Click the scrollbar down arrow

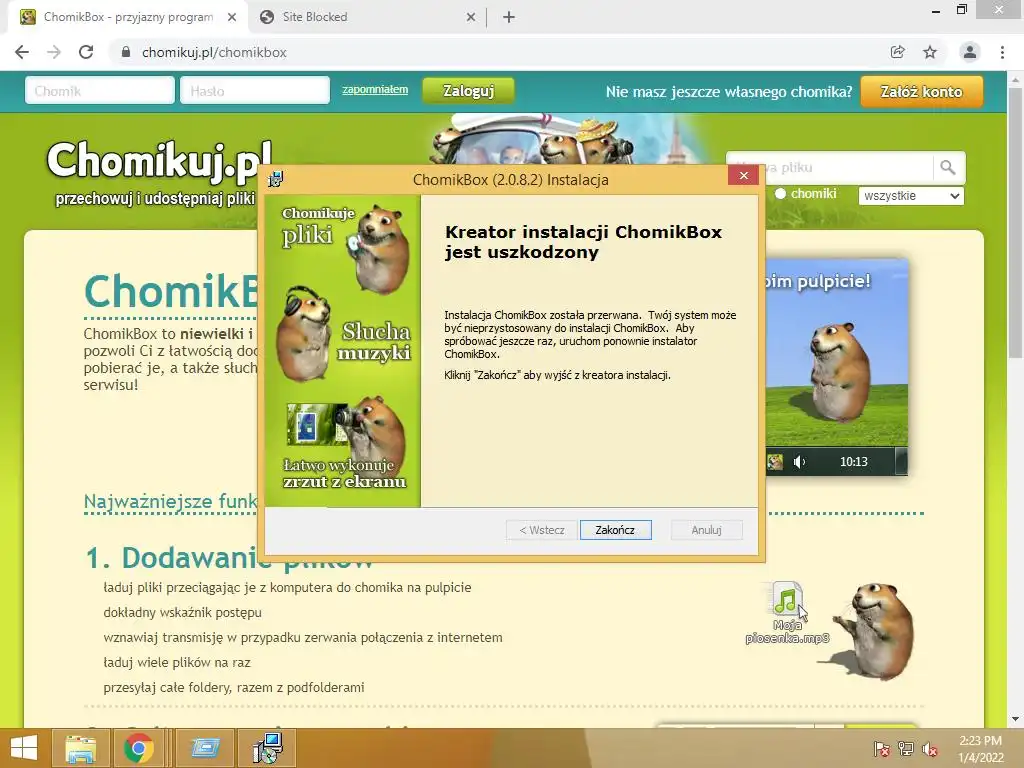1015,719
